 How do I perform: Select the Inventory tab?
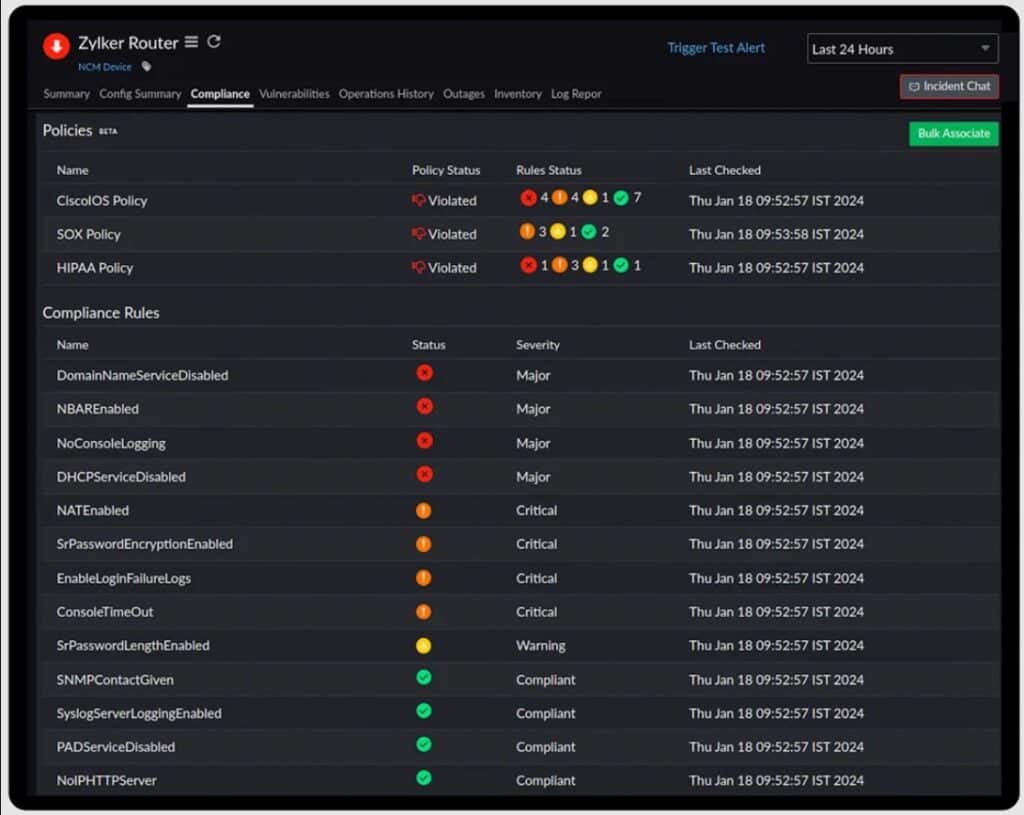[517, 93]
